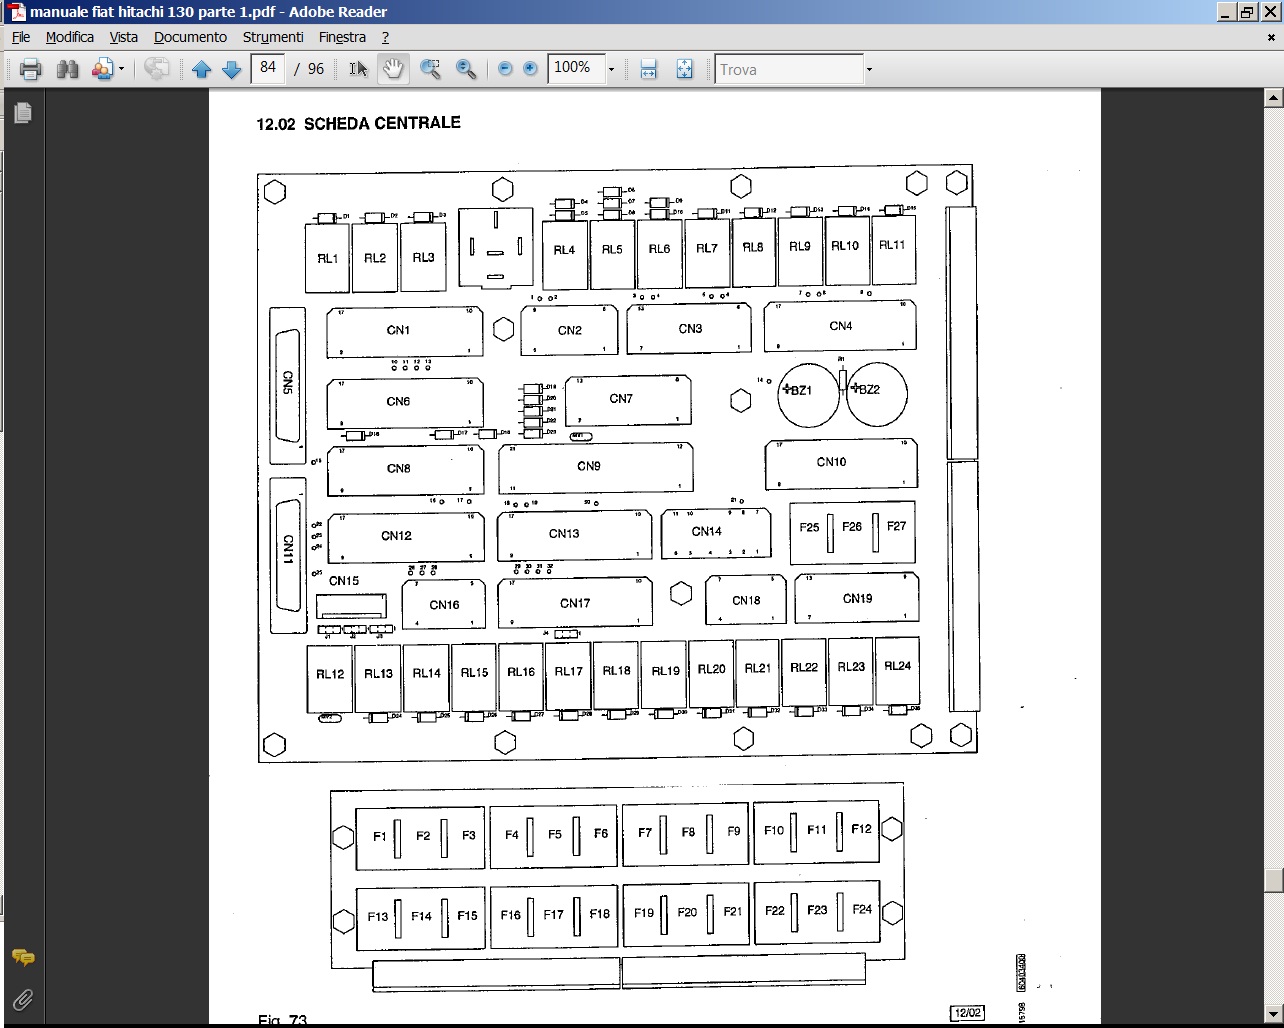The image size is (1284, 1028).
Task: Click the zoom in plus button
Action: click(x=530, y=69)
